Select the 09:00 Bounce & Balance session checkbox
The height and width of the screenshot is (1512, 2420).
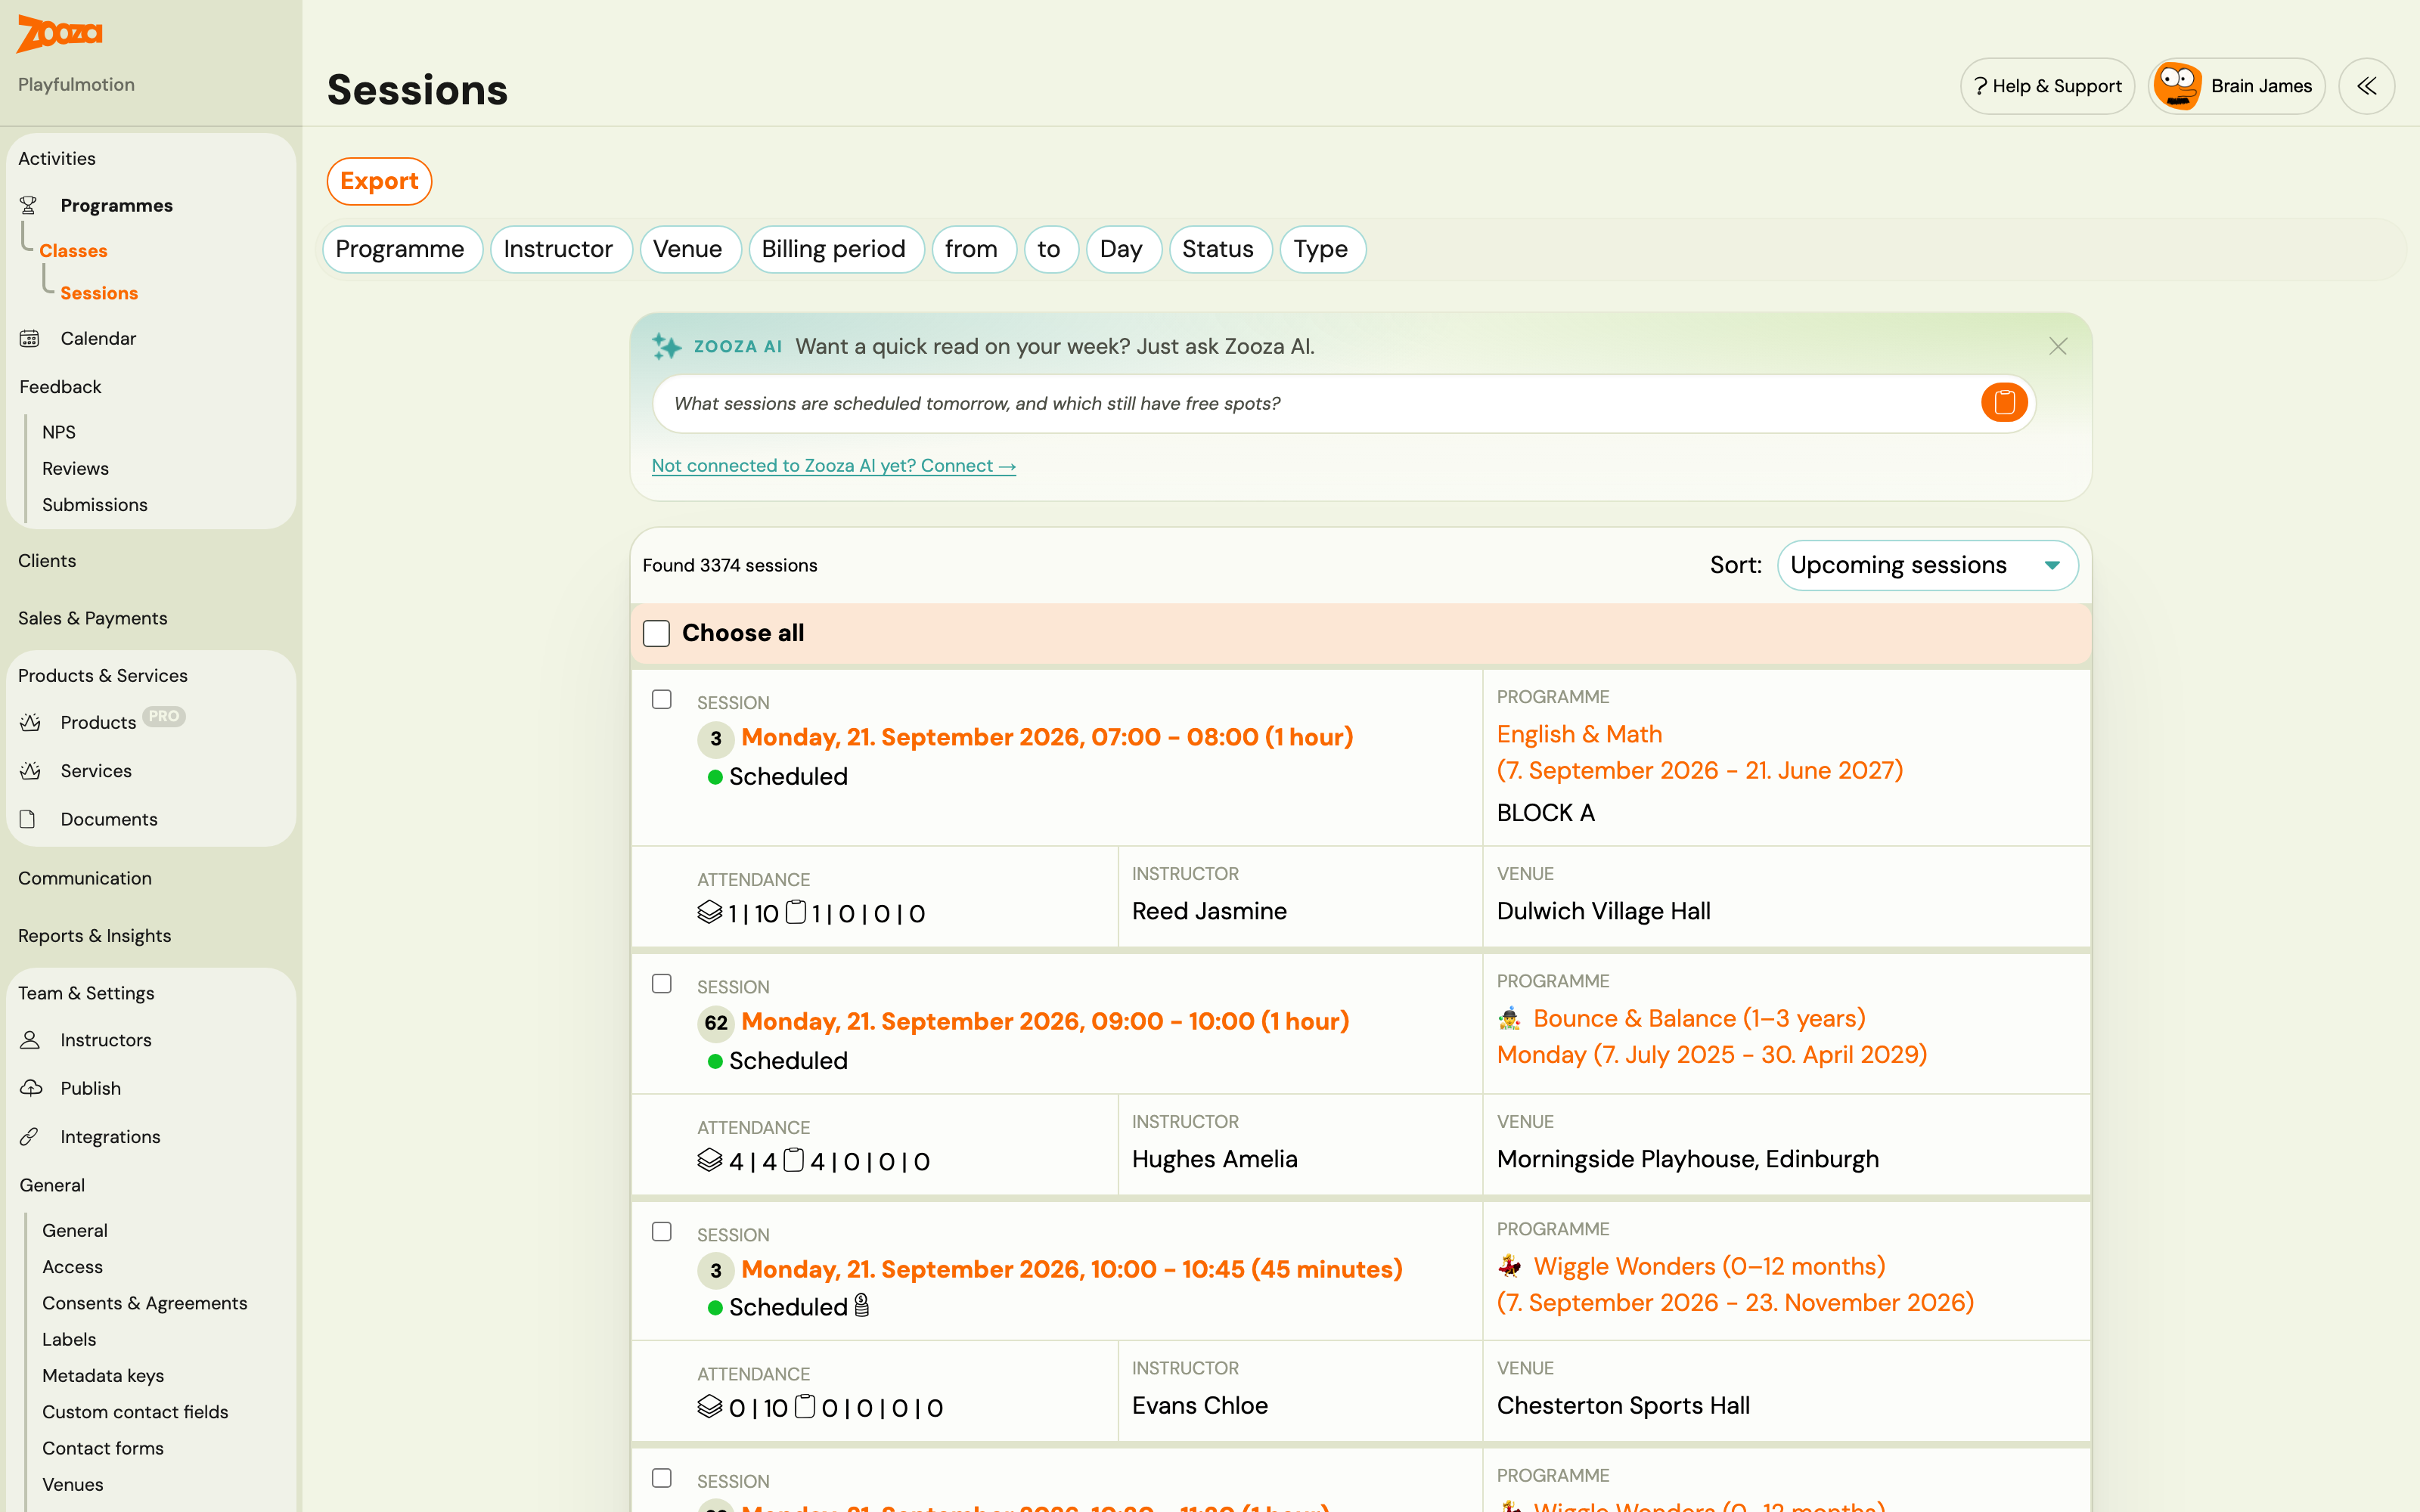[662, 984]
